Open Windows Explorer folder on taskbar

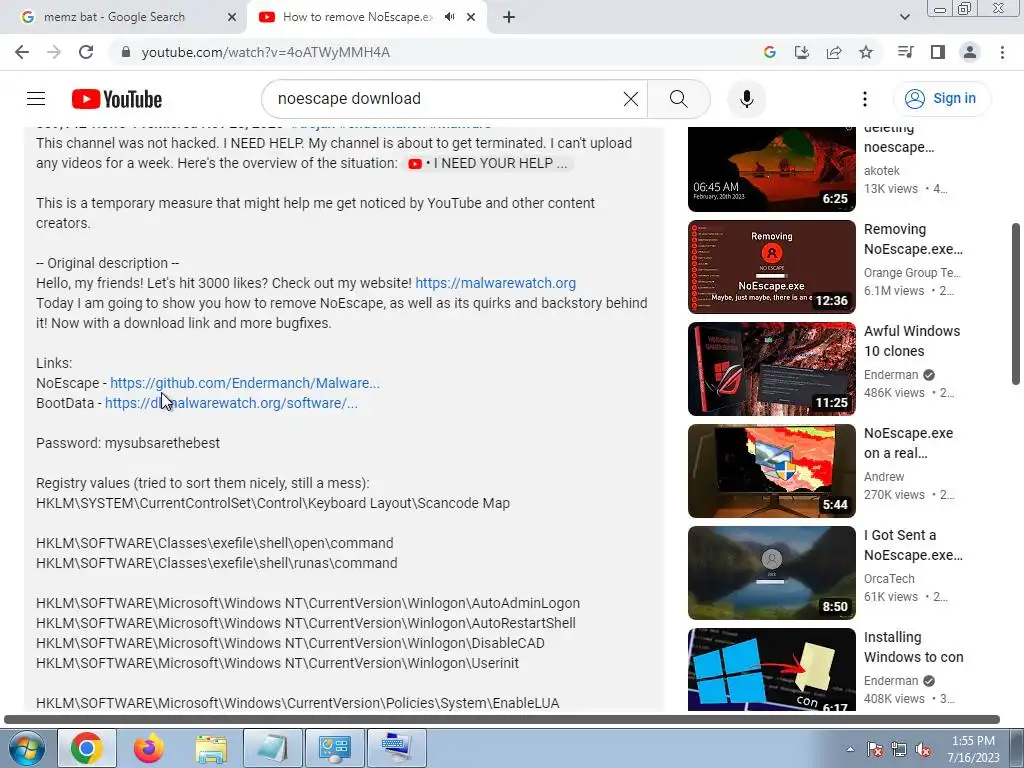(211, 748)
